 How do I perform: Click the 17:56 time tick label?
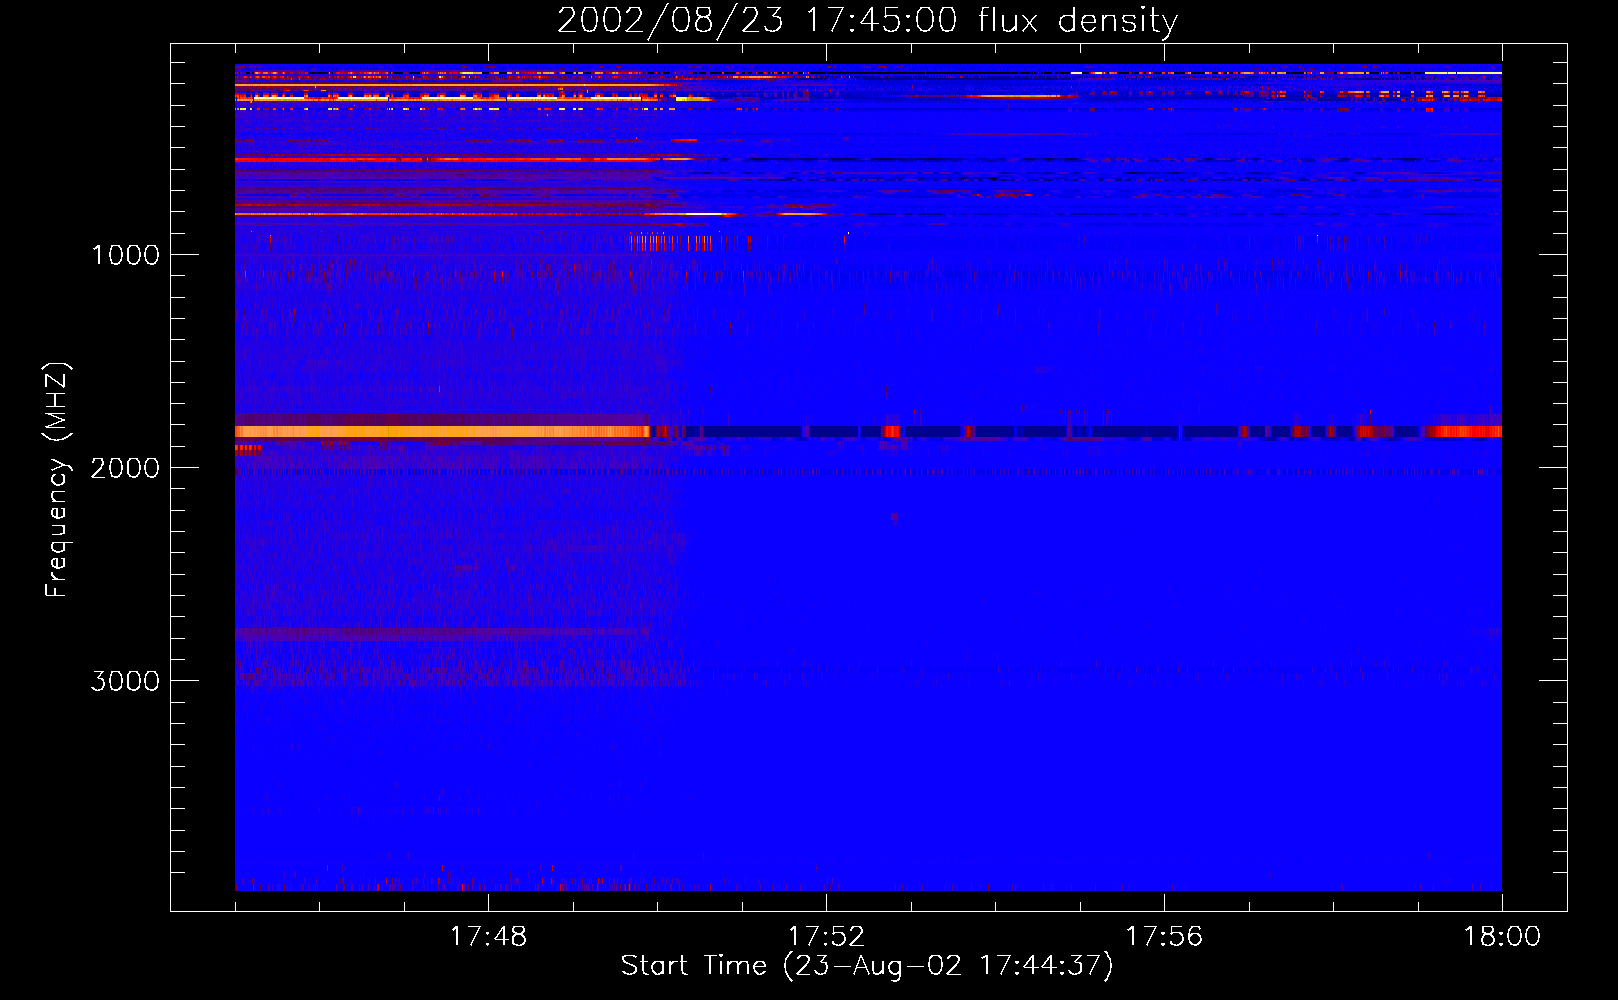(x=1164, y=937)
